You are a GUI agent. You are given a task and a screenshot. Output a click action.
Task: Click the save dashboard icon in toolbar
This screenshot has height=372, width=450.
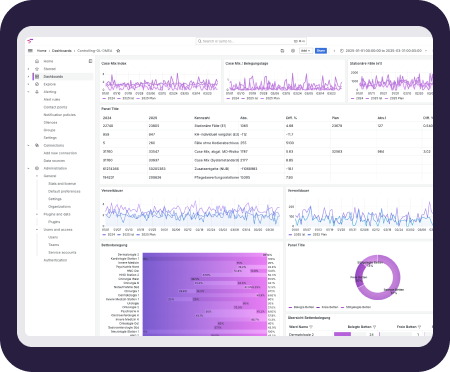282,51
